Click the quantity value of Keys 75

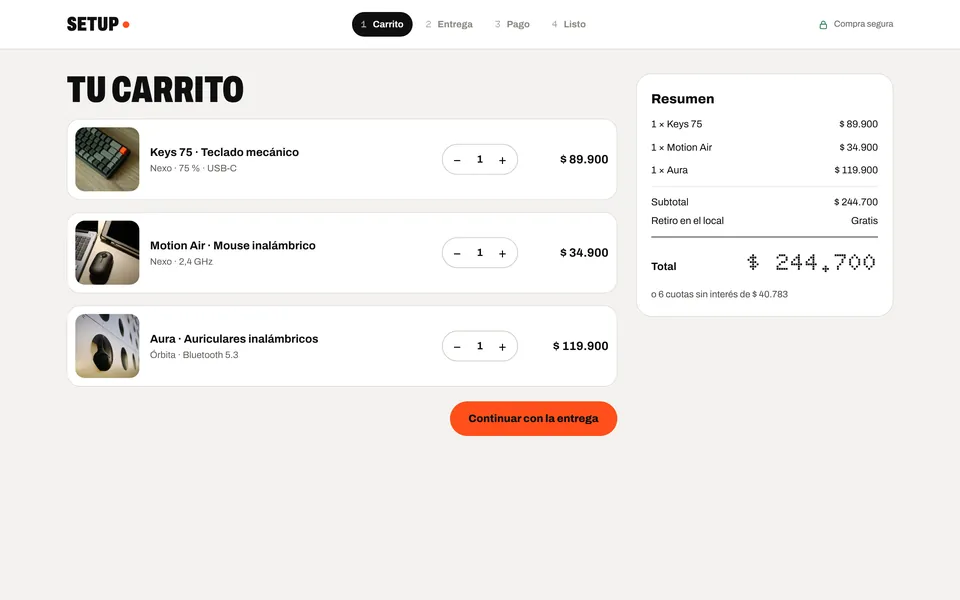(479, 159)
